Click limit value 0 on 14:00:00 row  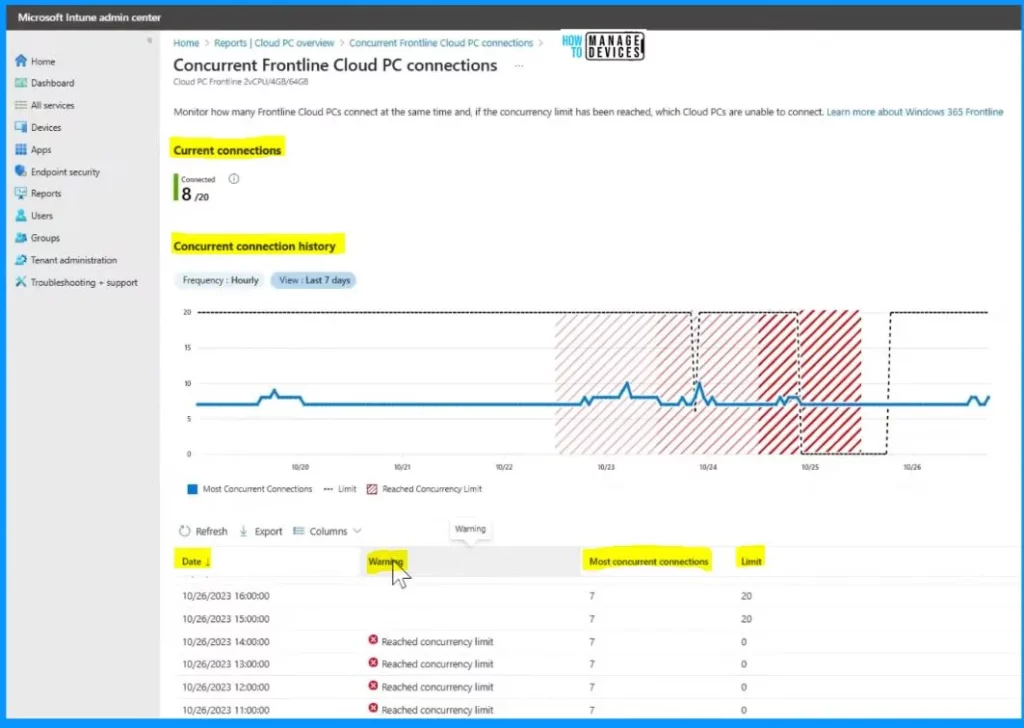click(744, 641)
